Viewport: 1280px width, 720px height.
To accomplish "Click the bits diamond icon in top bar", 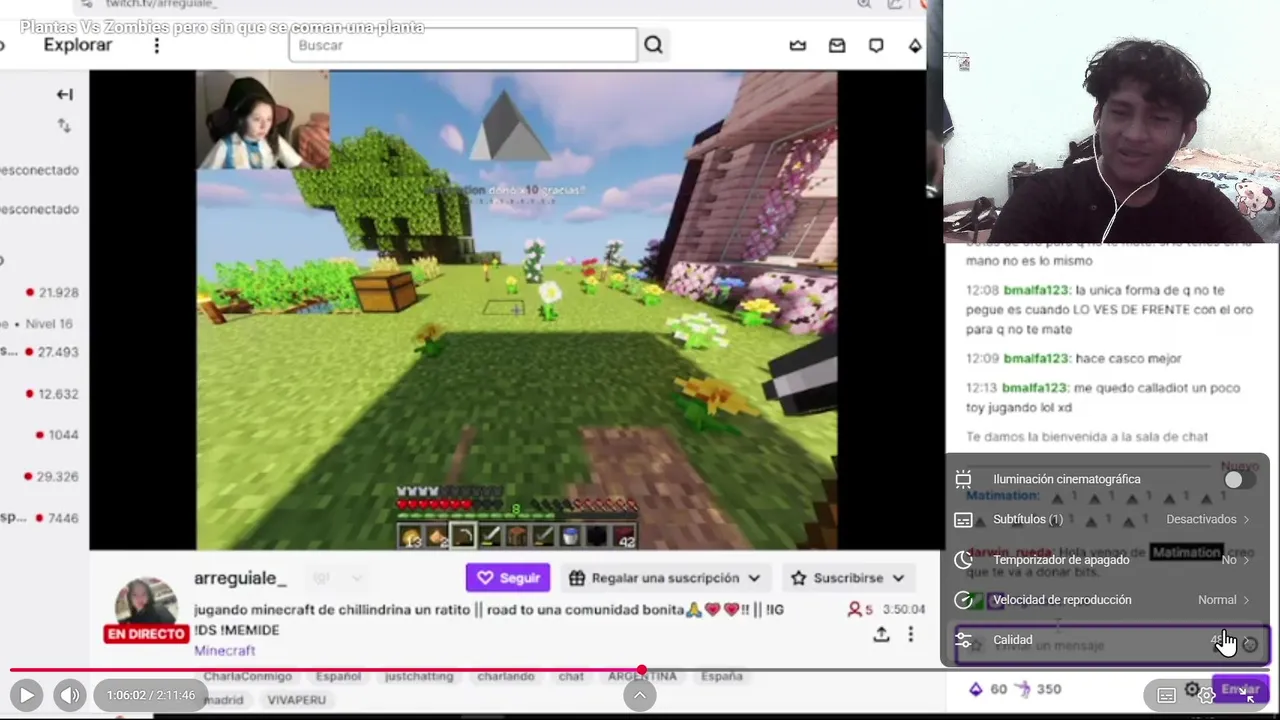I will click(915, 45).
